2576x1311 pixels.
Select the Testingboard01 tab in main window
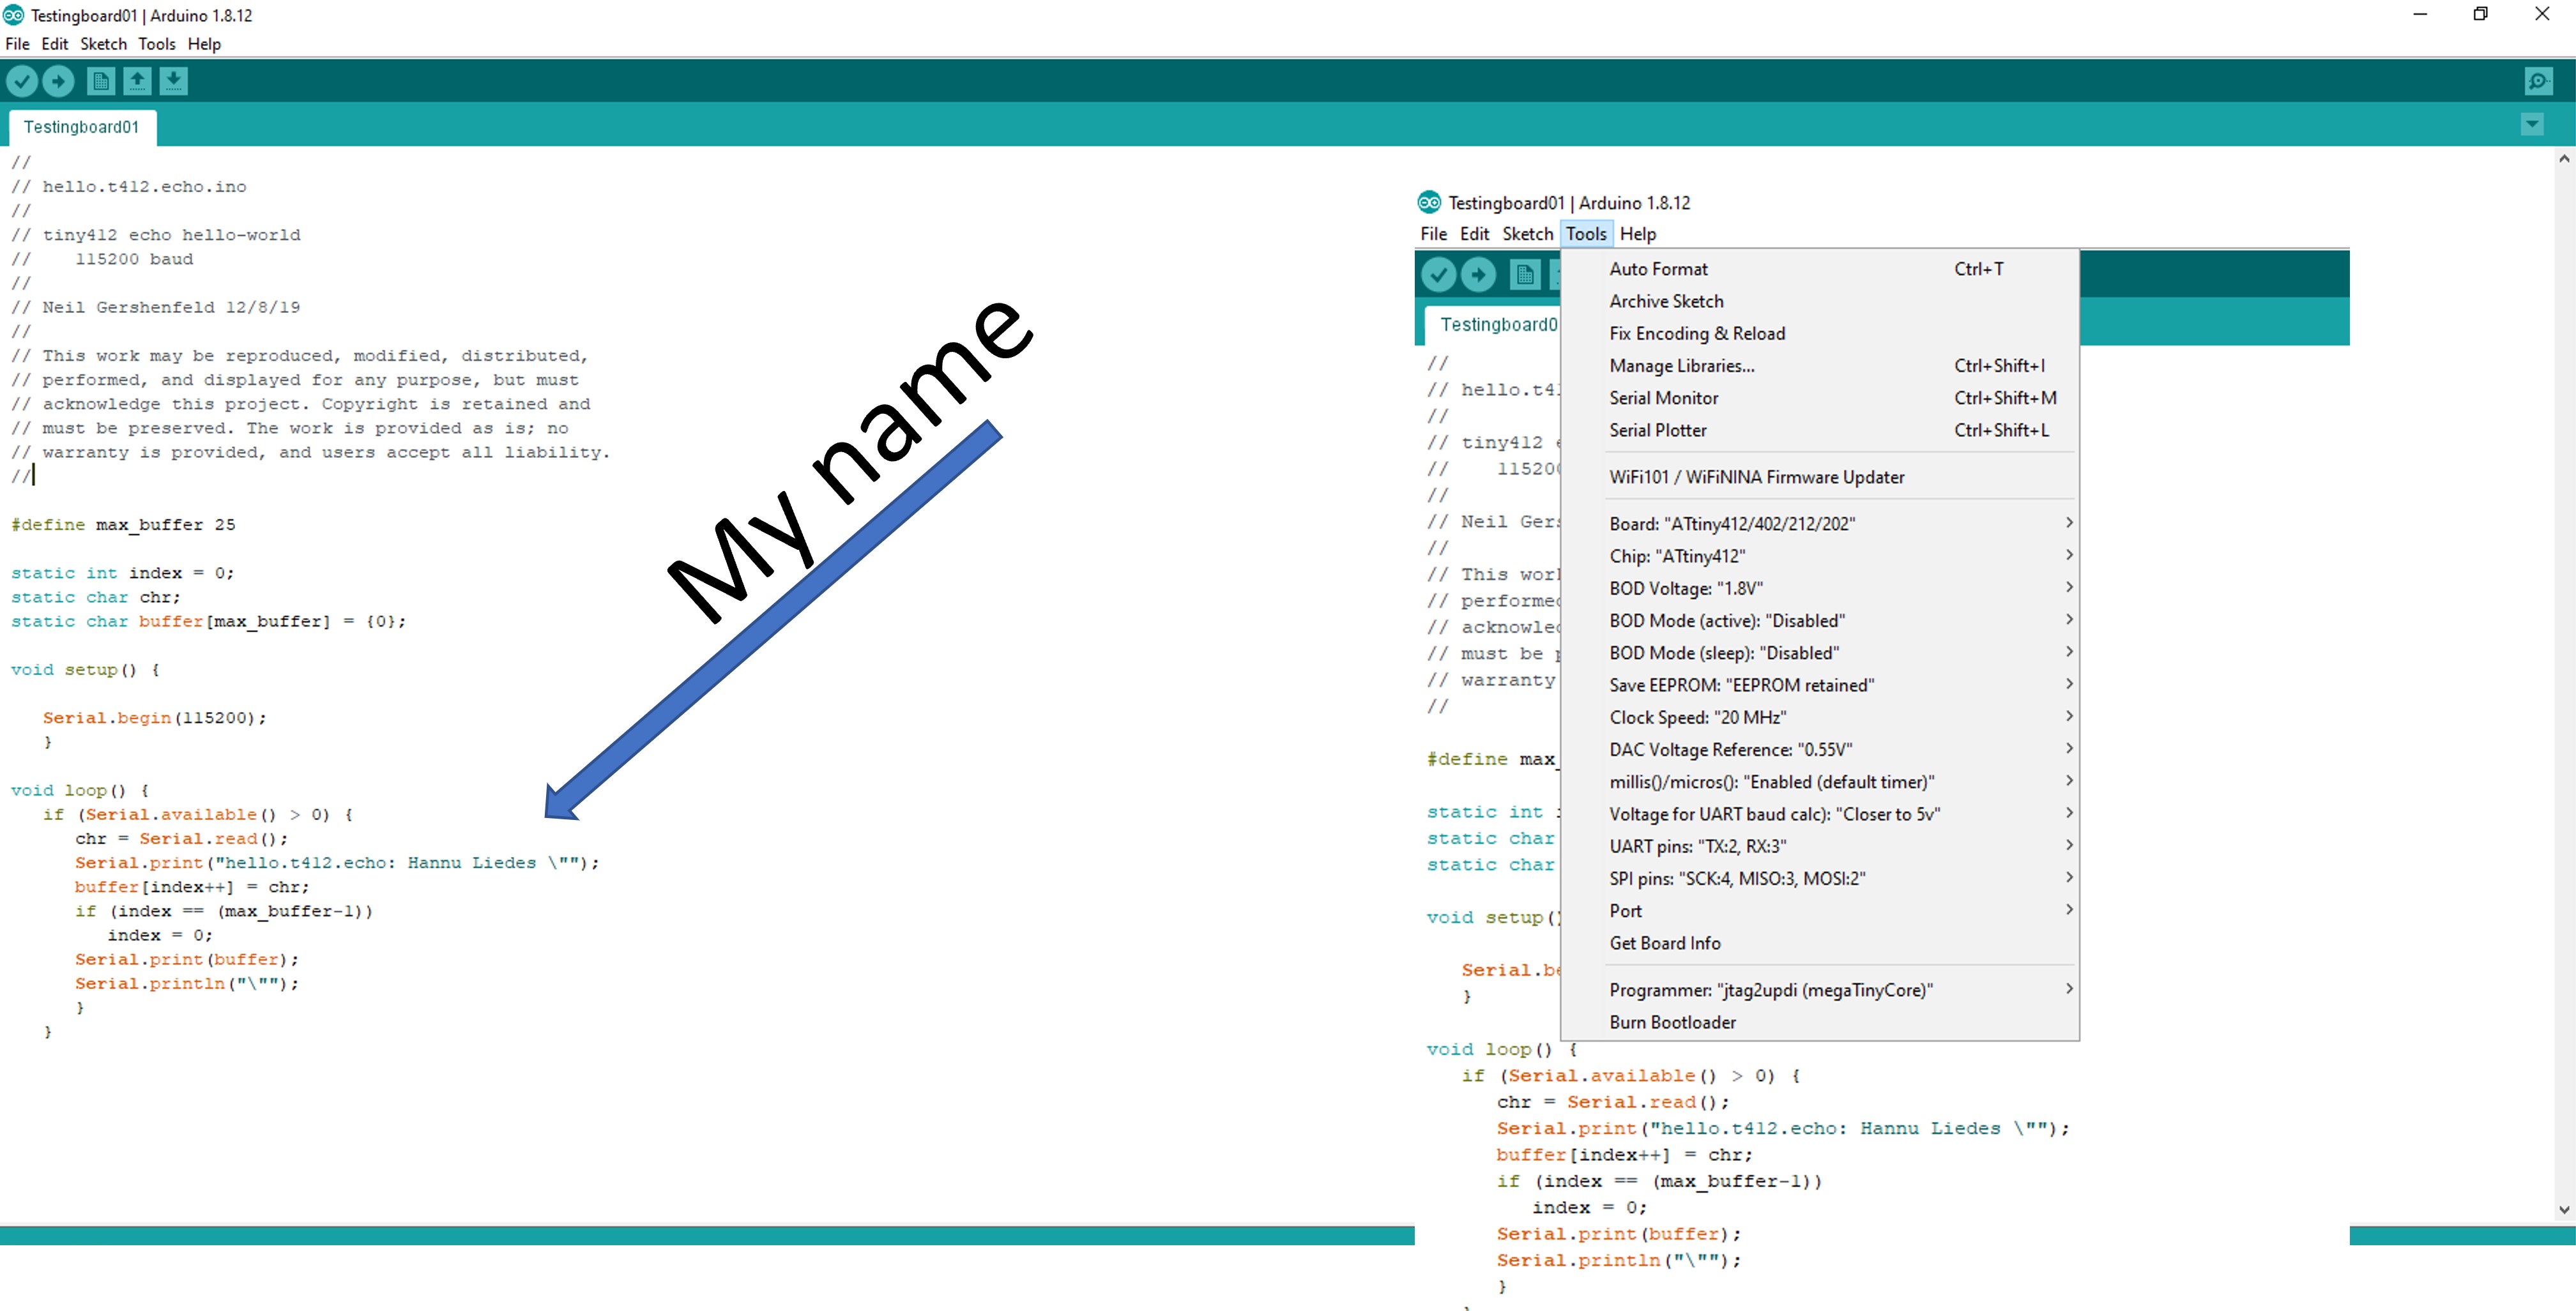(81, 127)
